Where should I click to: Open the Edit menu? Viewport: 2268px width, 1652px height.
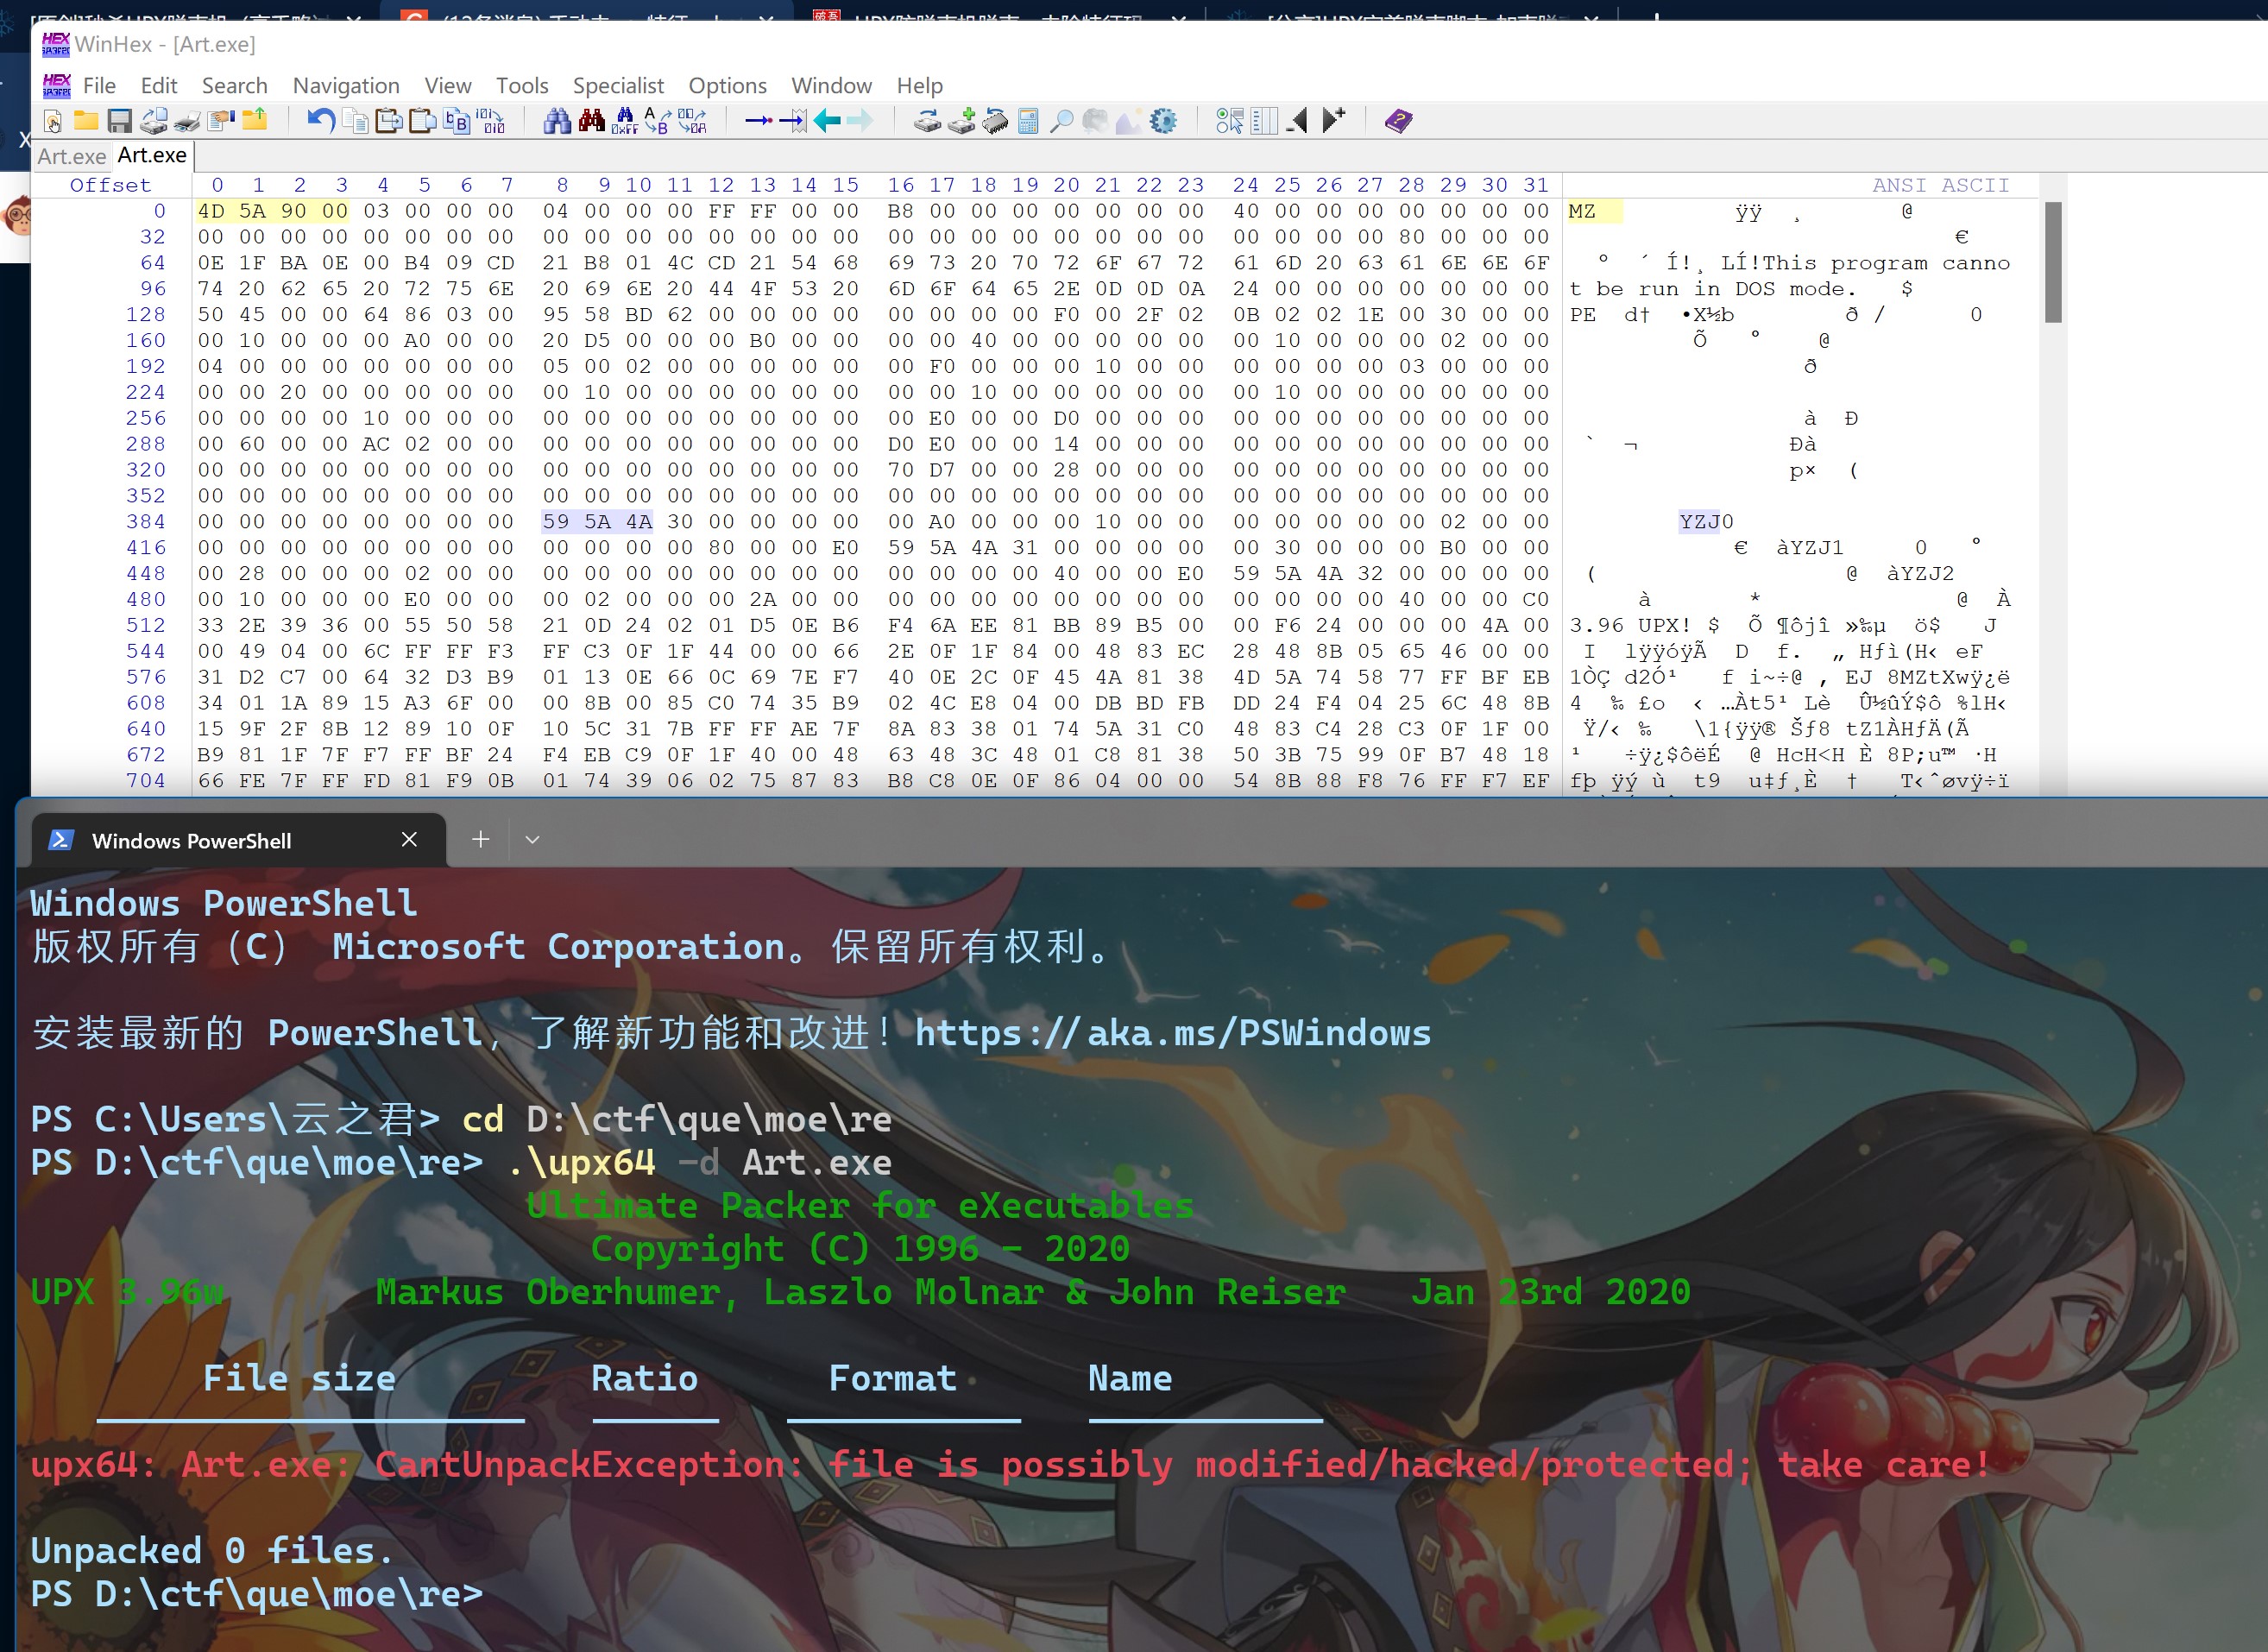pos(159,86)
